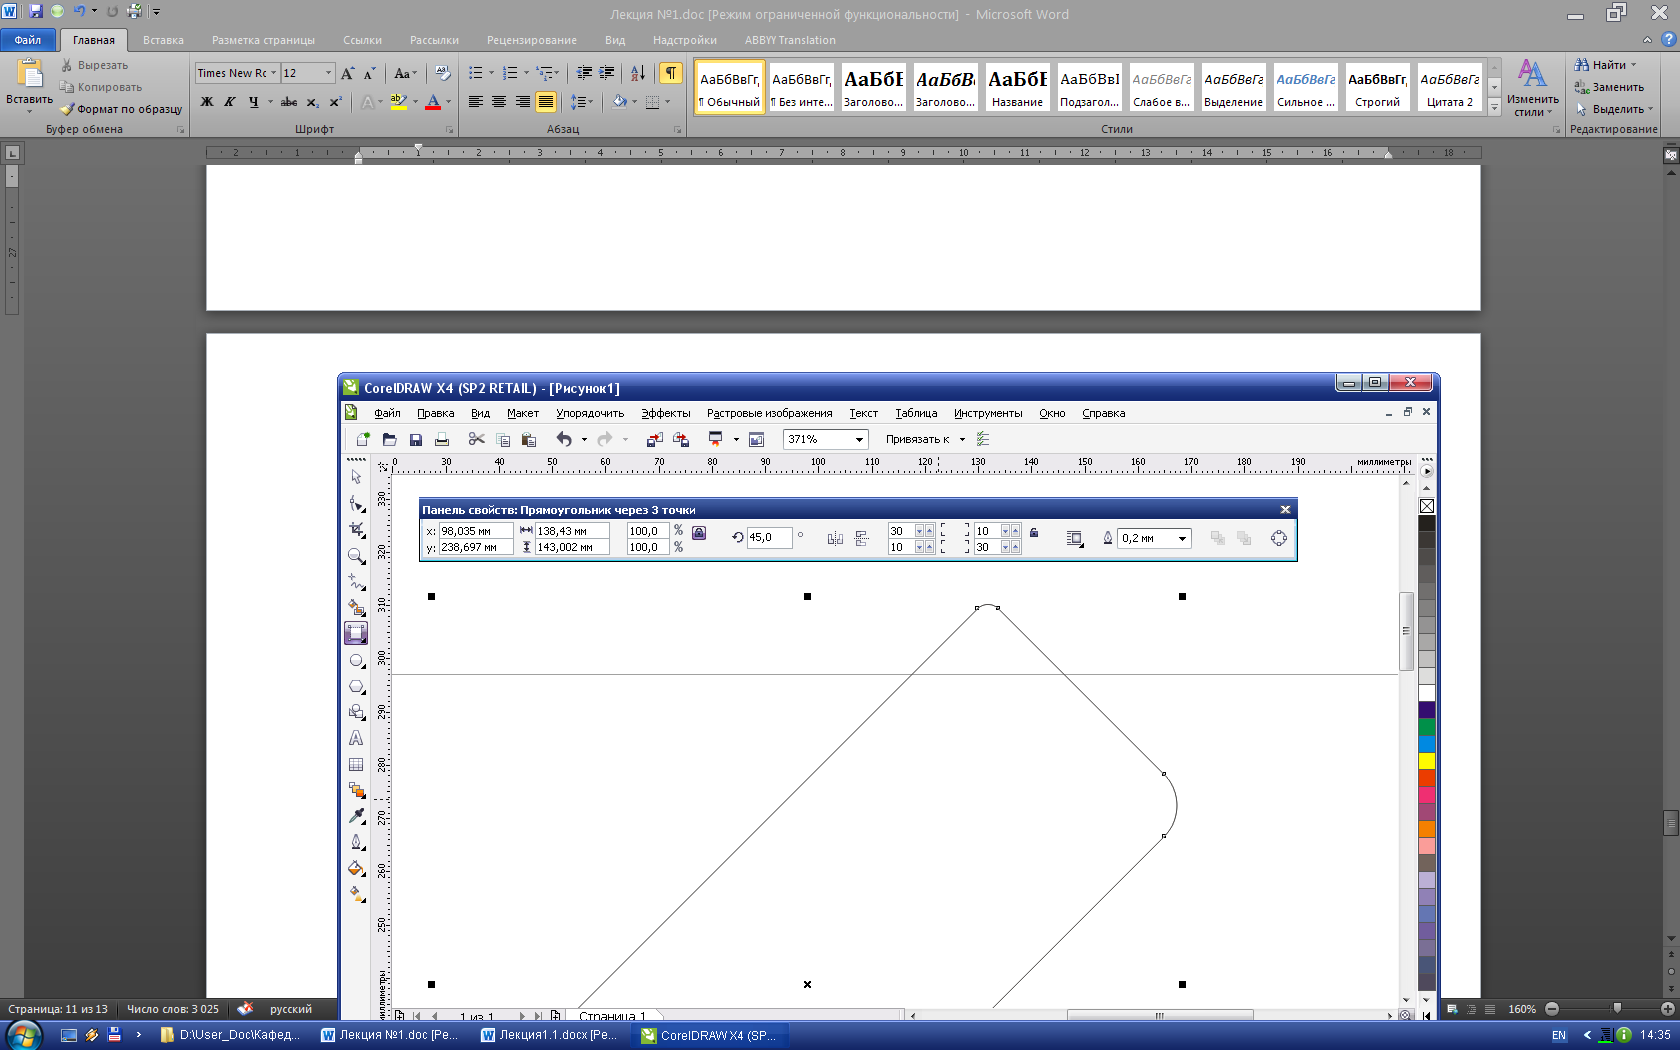The height and width of the screenshot is (1050, 1680).
Task: Click the Copy (Копировать) button
Action: (x=100, y=87)
